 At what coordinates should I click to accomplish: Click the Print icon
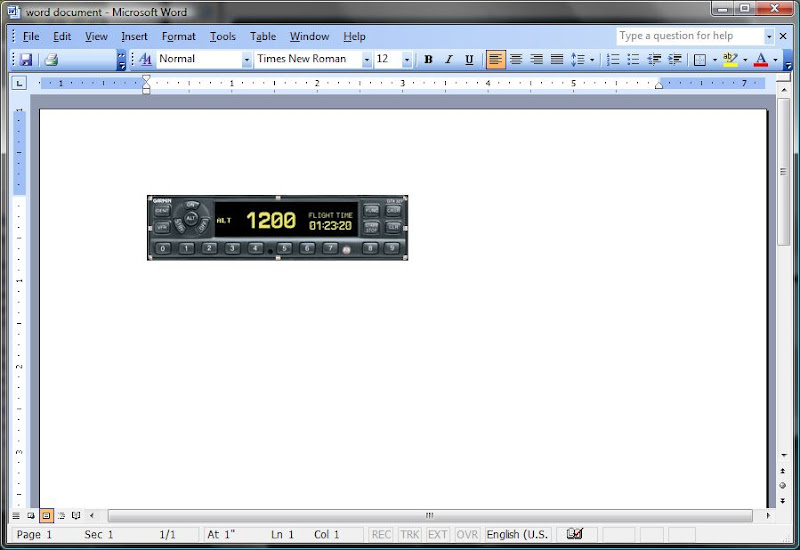click(x=51, y=60)
